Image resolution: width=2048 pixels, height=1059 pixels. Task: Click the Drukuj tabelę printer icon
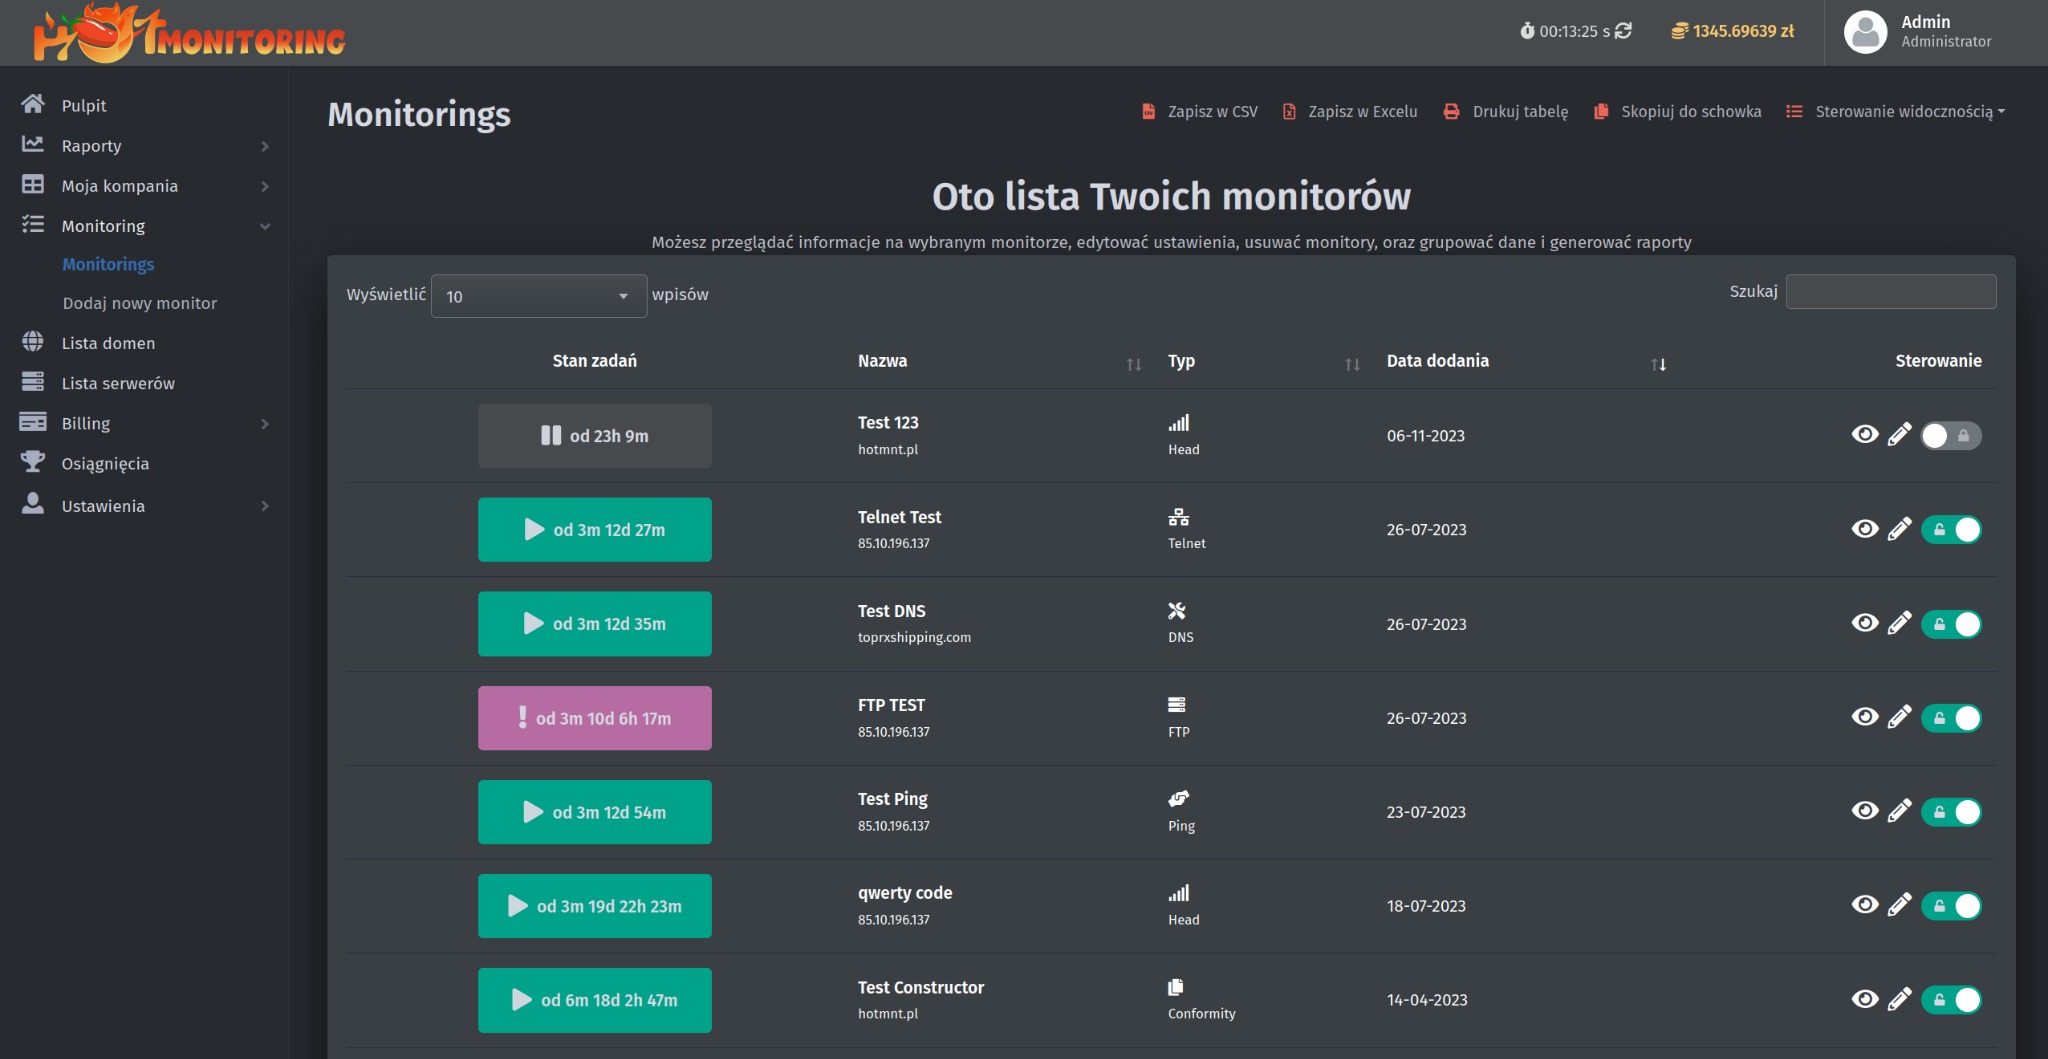(1449, 111)
